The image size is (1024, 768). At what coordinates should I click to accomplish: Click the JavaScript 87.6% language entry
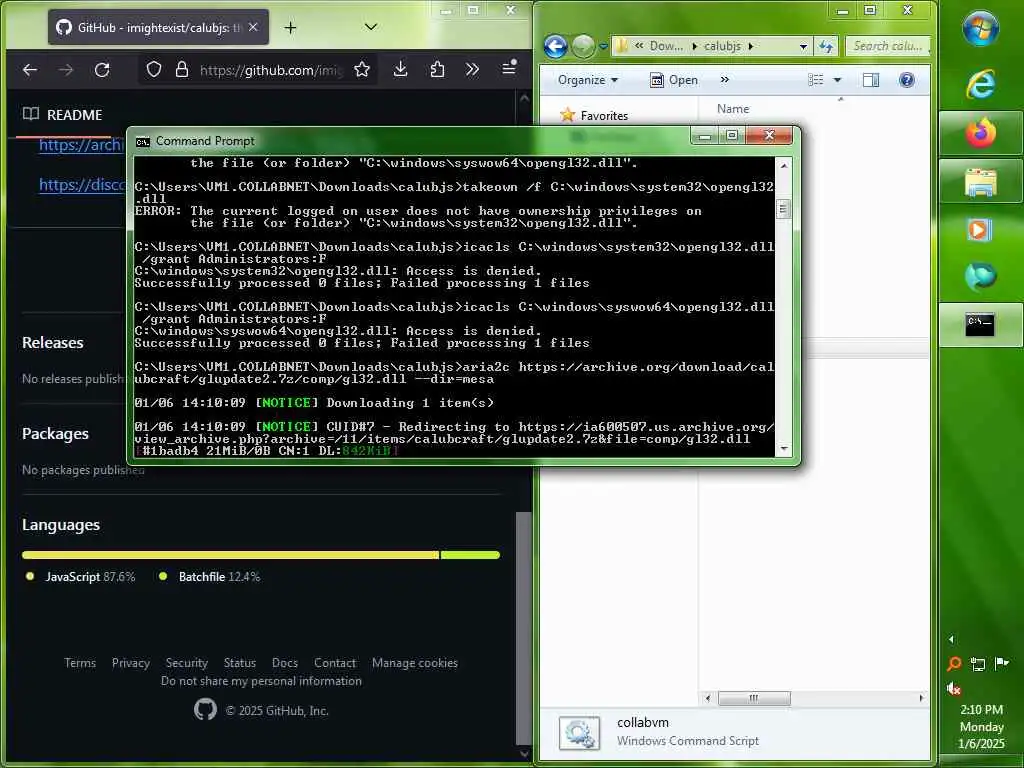pos(80,577)
